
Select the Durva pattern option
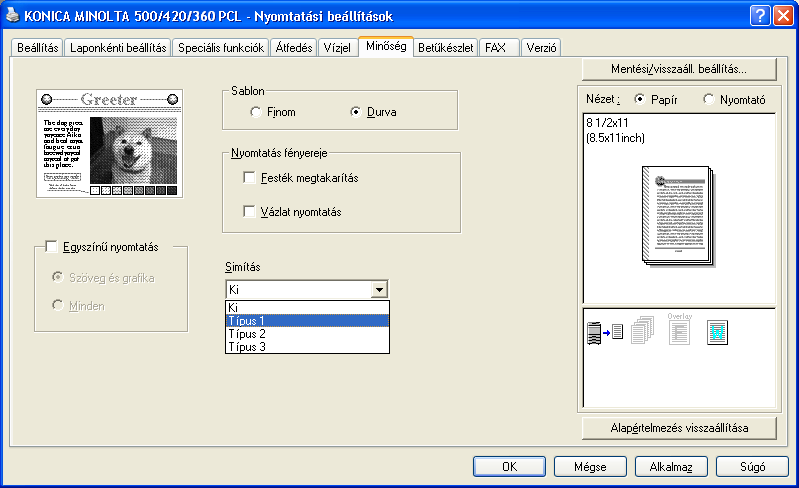373,112
